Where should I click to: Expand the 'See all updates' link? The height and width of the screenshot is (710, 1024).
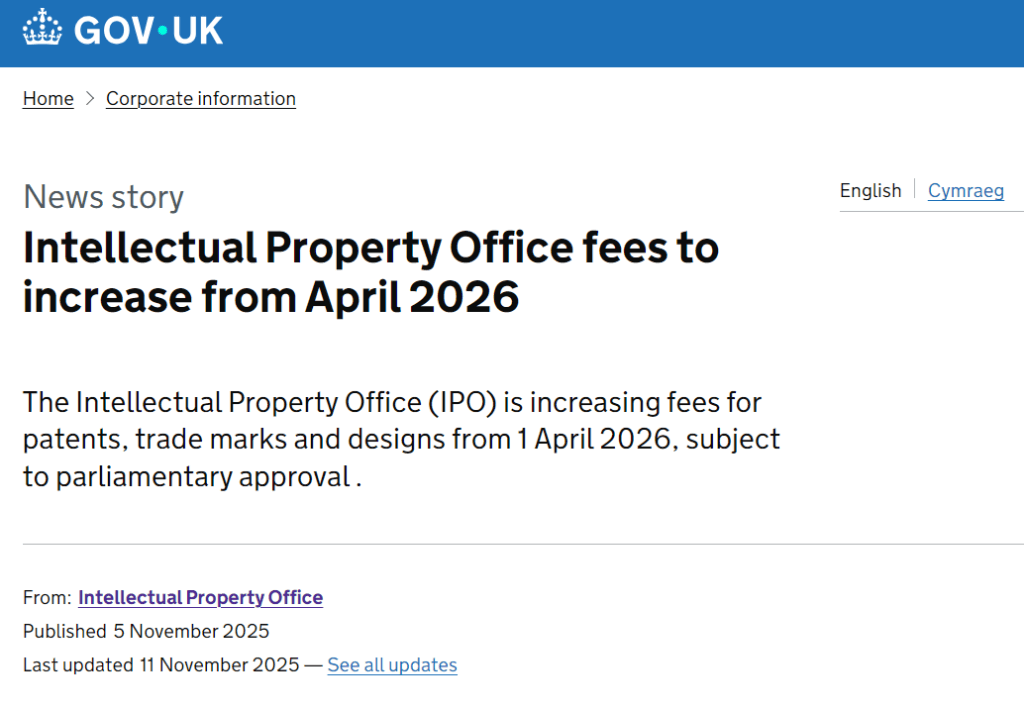[392, 665]
